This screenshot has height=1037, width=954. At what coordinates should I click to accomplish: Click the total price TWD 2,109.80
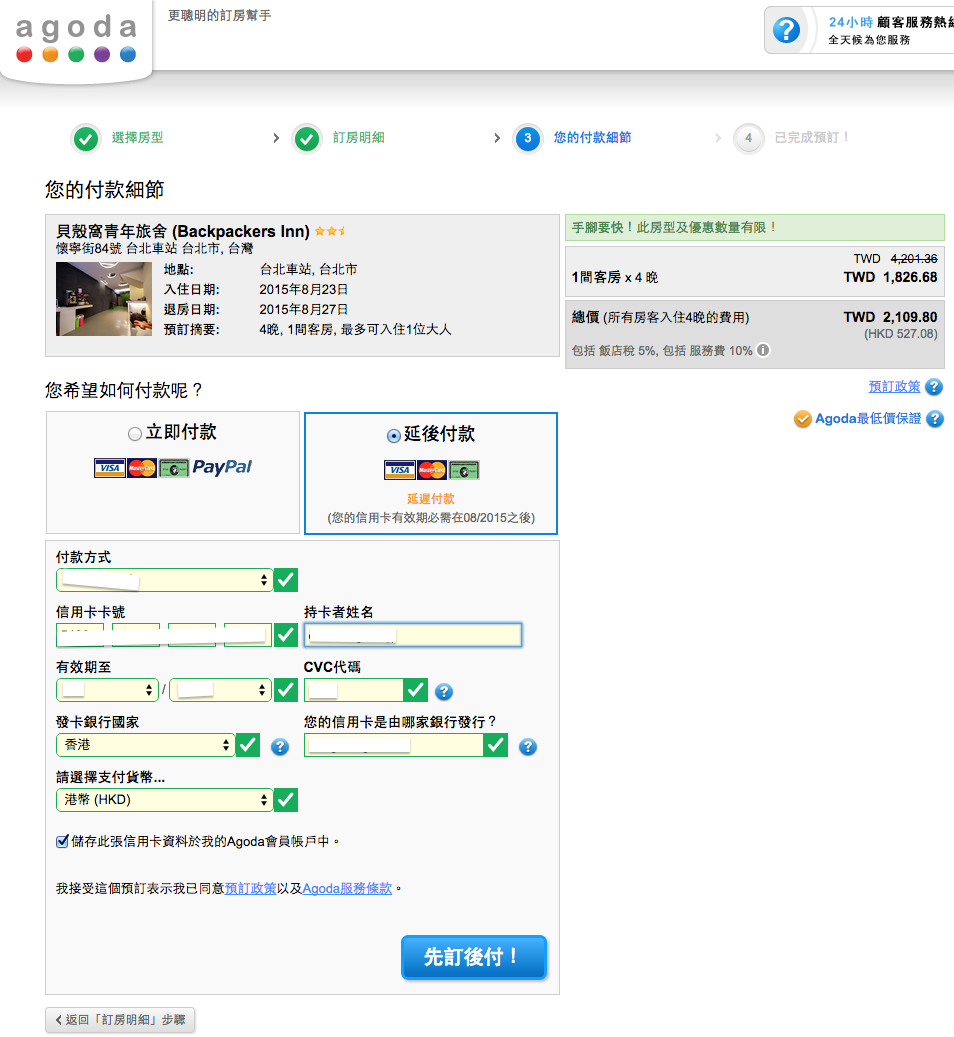click(890, 317)
